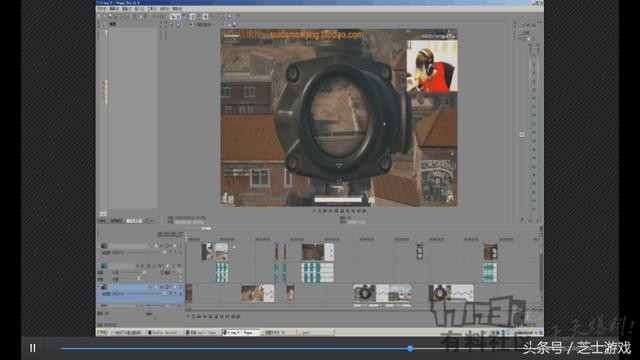
Task: Click the blue video progress handle
Action: [x=410, y=348]
